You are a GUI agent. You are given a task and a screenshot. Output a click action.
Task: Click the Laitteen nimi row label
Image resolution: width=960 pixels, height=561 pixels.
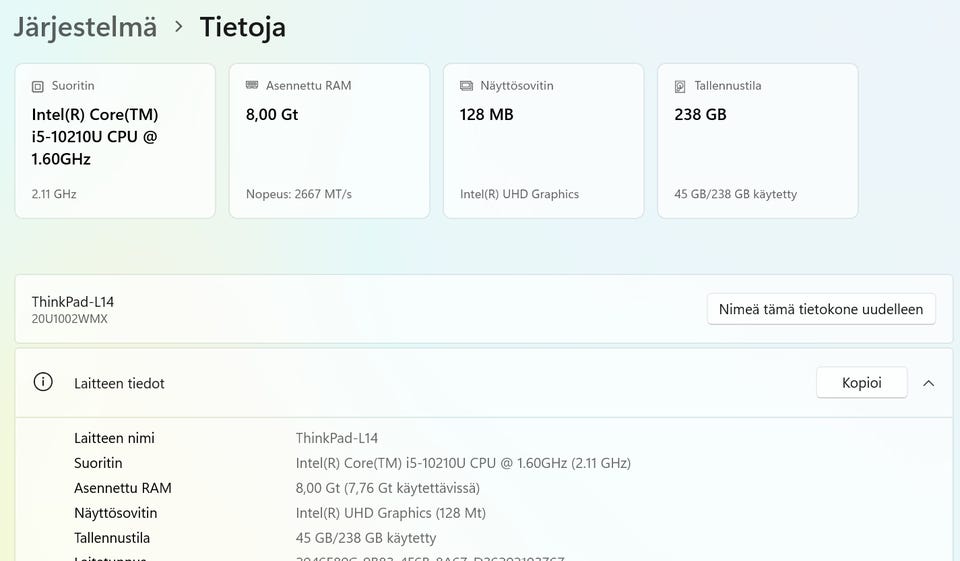pyautogui.click(x=114, y=438)
